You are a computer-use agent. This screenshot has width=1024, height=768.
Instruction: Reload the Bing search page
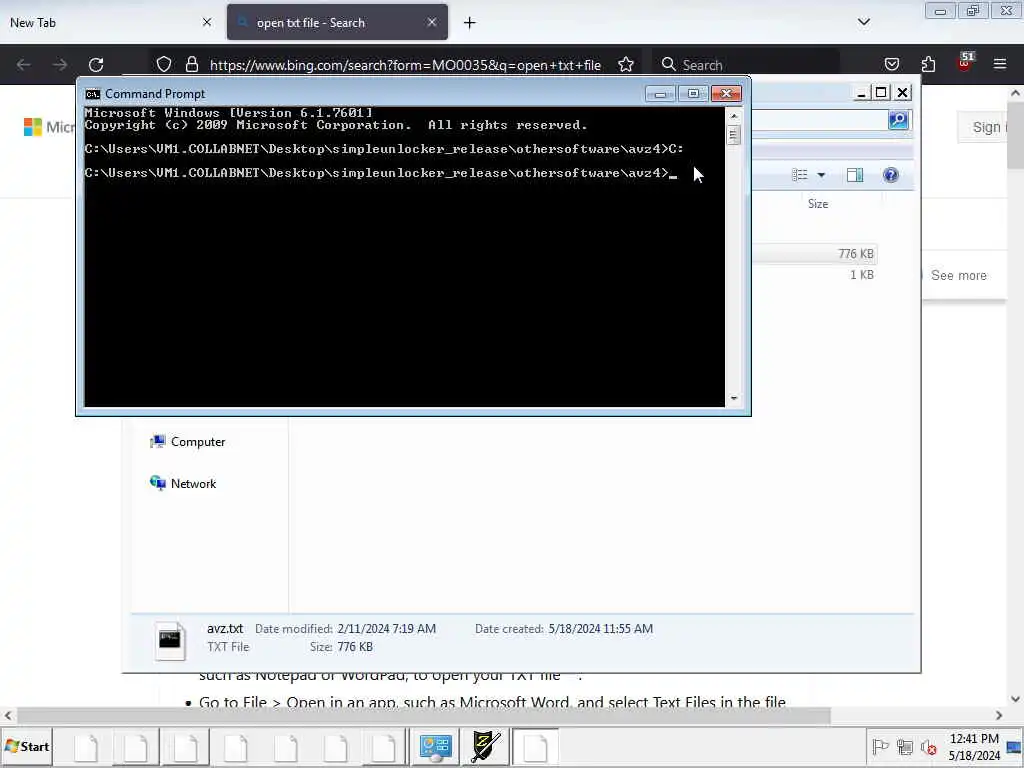pyautogui.click(x=96, y=65)
